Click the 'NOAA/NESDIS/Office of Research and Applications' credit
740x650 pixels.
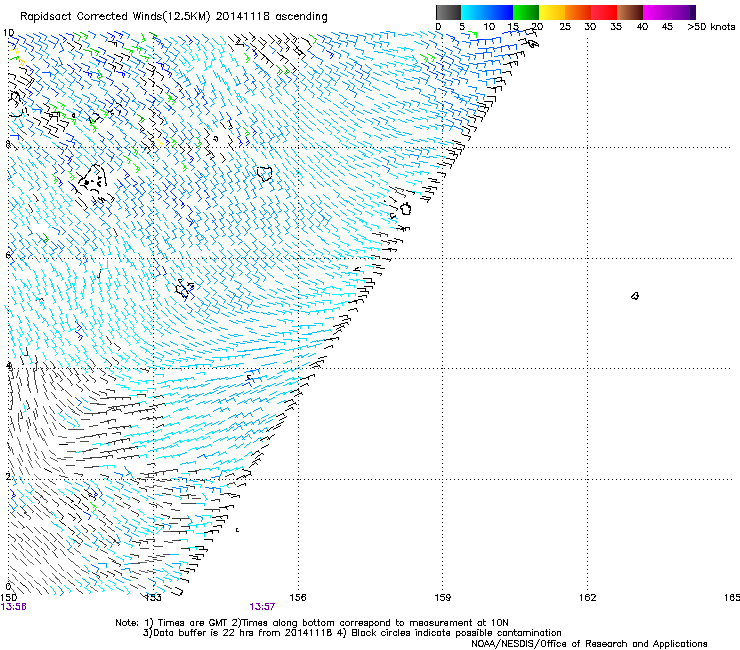click(589, 644)
